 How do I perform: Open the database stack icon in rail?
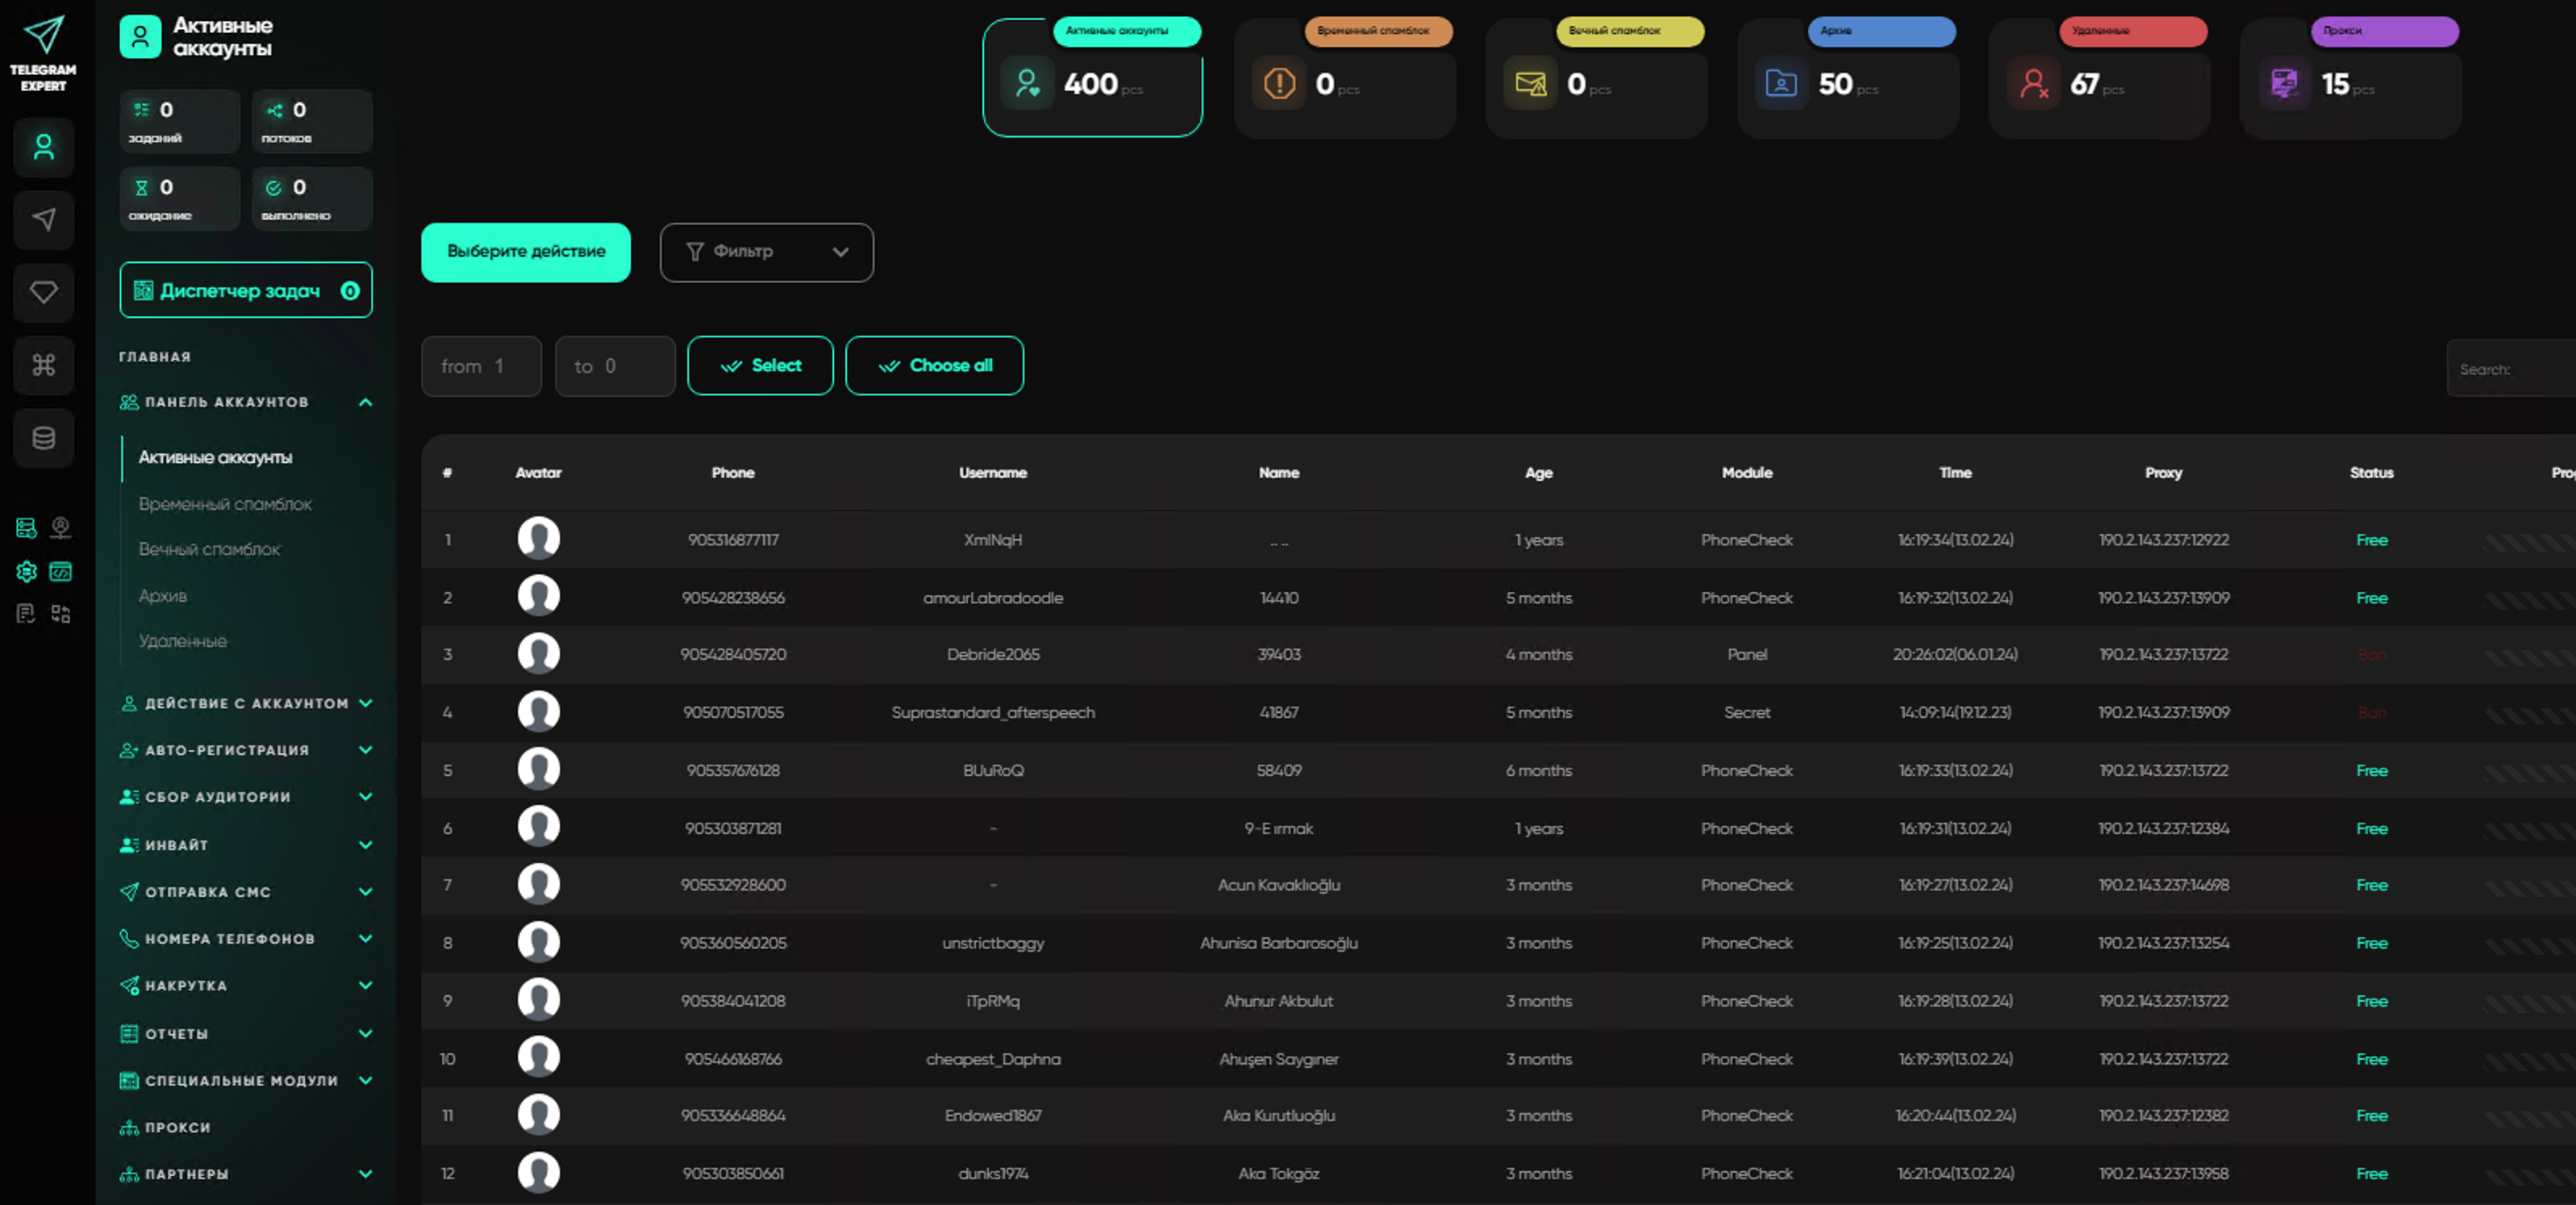click(x=43, y=438)
